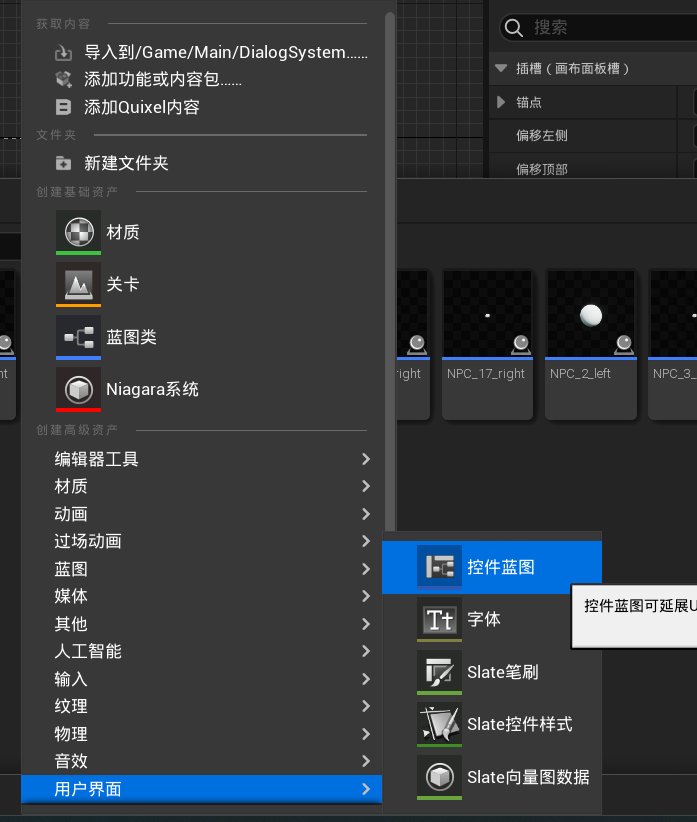697x822 pixels.
Task: Expand the 人工智能 submenu arrow
Action: click(366, 651)
